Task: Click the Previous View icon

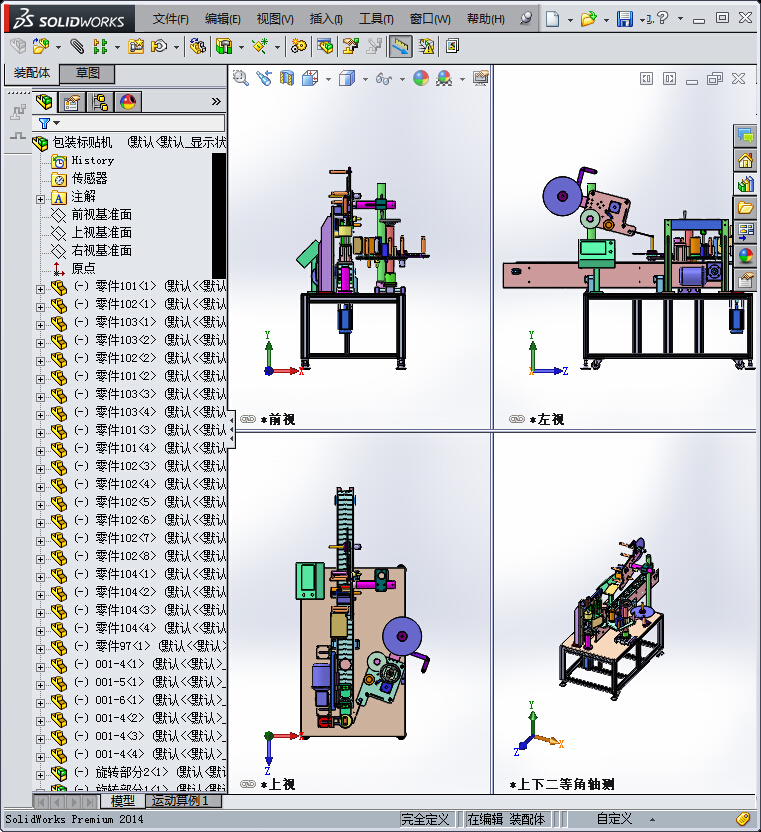Action: 264,79
